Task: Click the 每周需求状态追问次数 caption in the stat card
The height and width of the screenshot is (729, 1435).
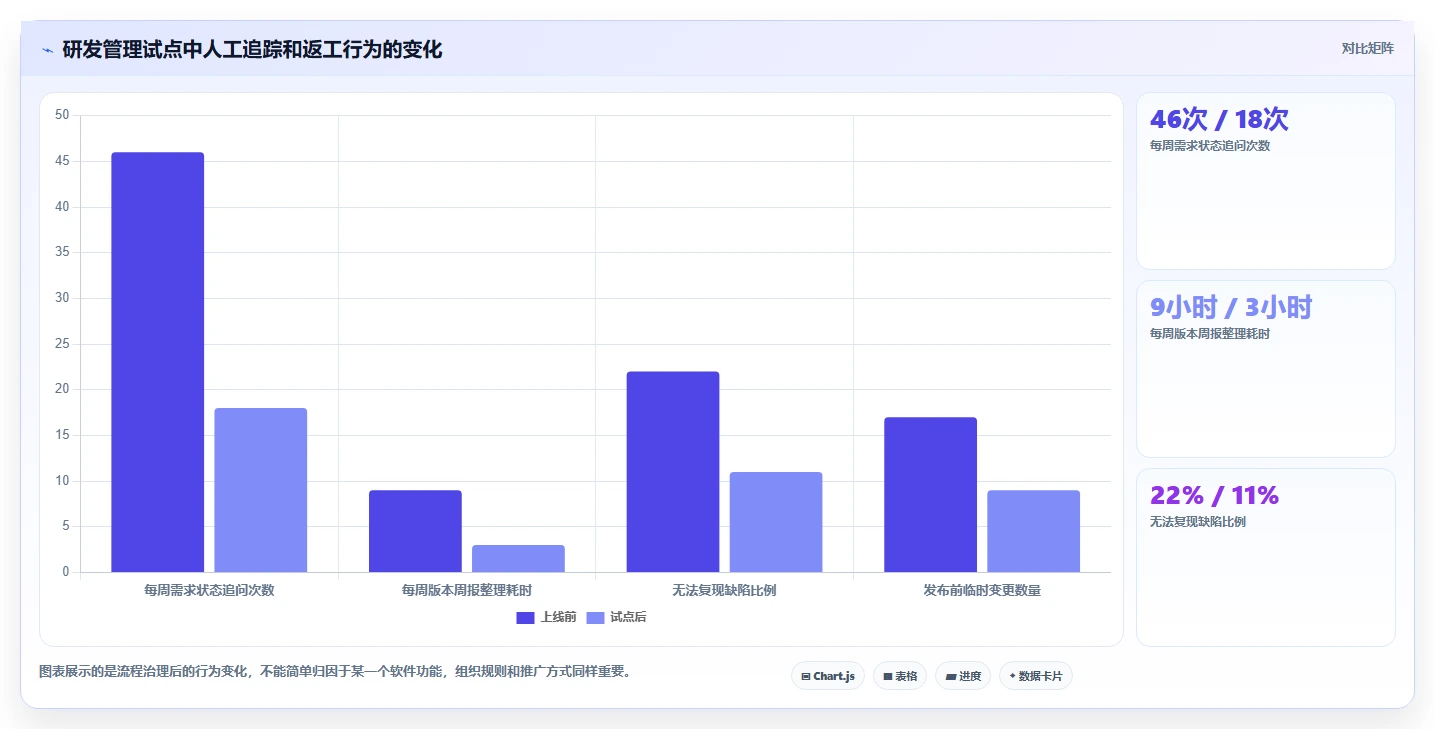Action: (1210, 146)
